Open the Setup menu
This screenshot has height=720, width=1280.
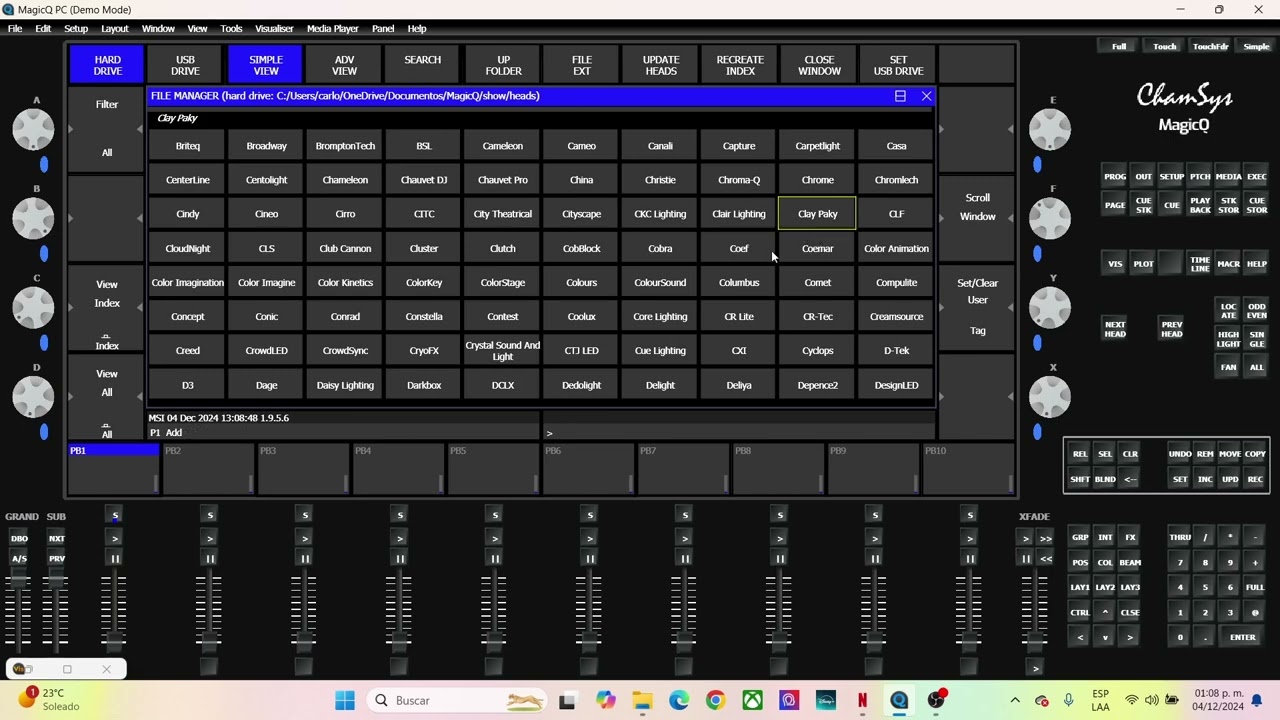[x=76, y=28]
